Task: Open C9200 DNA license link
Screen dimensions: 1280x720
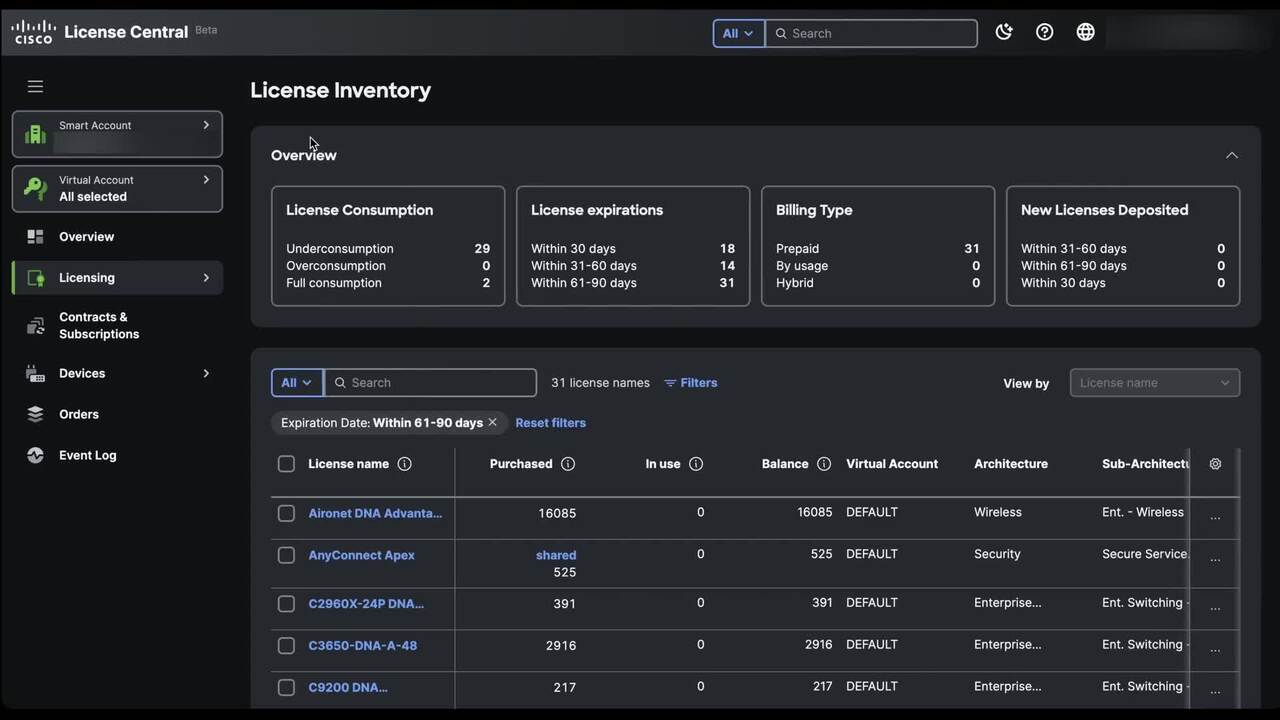Action: pyautogui.click(x=347, y=688)
